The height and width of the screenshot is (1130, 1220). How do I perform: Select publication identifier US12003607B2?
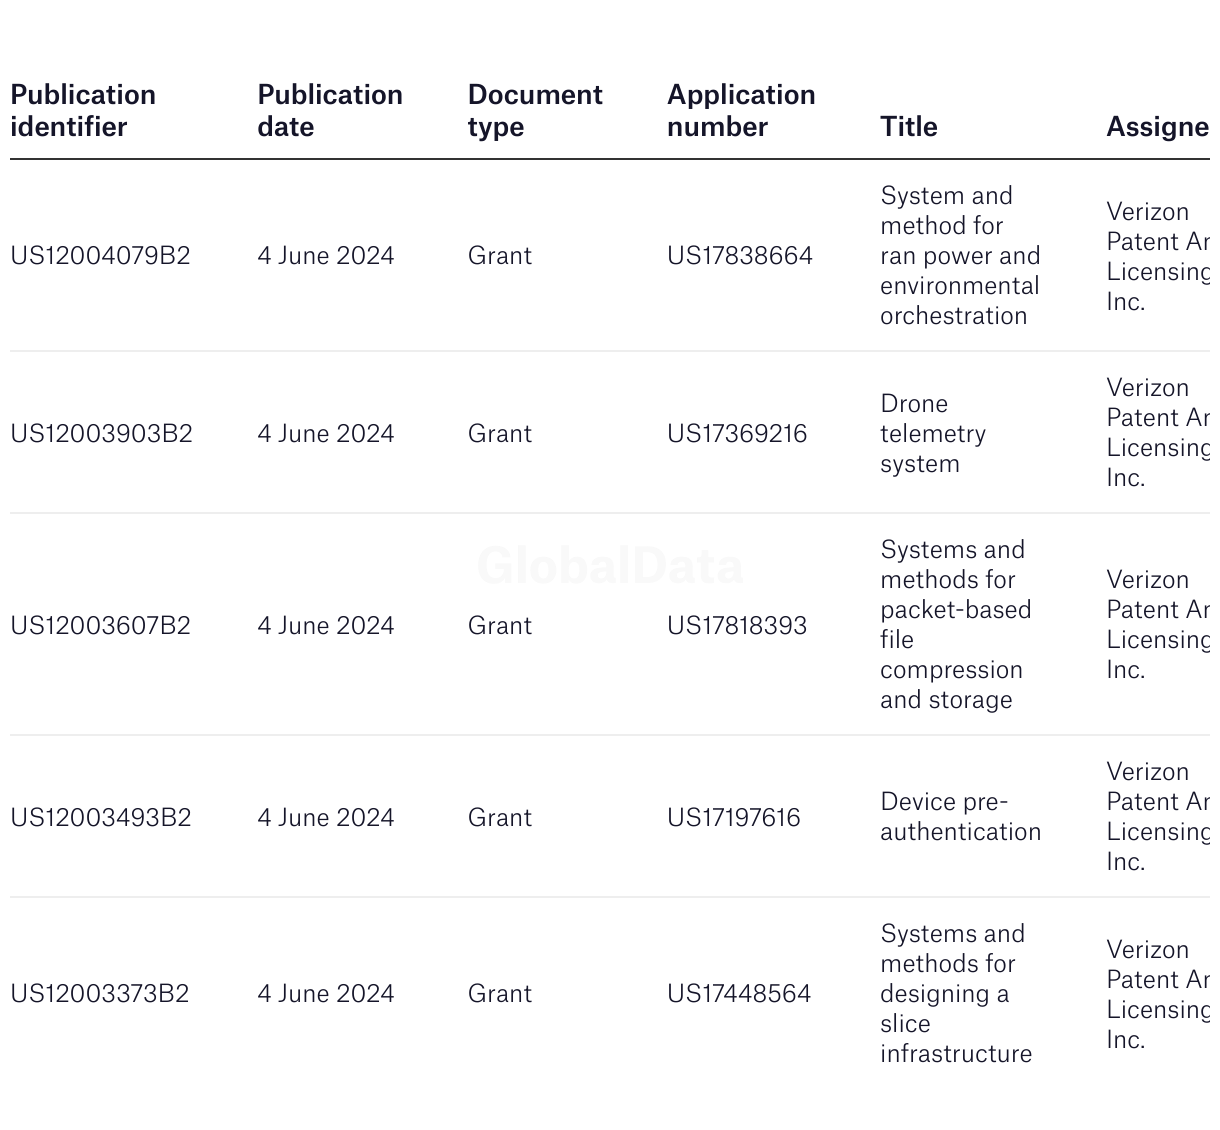[x=100, y=626]
